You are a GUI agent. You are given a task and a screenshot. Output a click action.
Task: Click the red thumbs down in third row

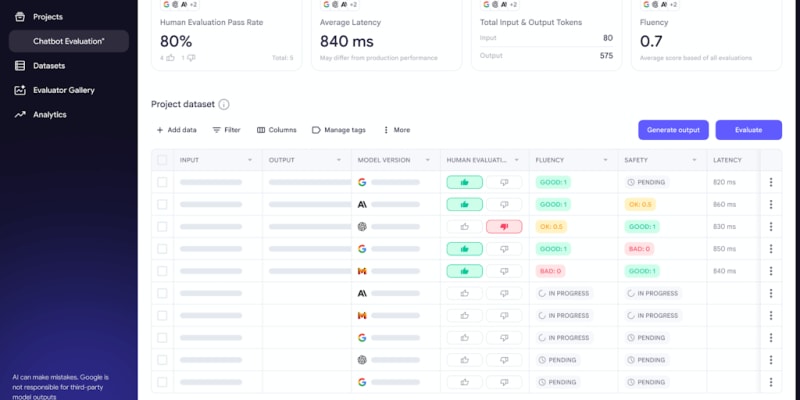(504, 227)
